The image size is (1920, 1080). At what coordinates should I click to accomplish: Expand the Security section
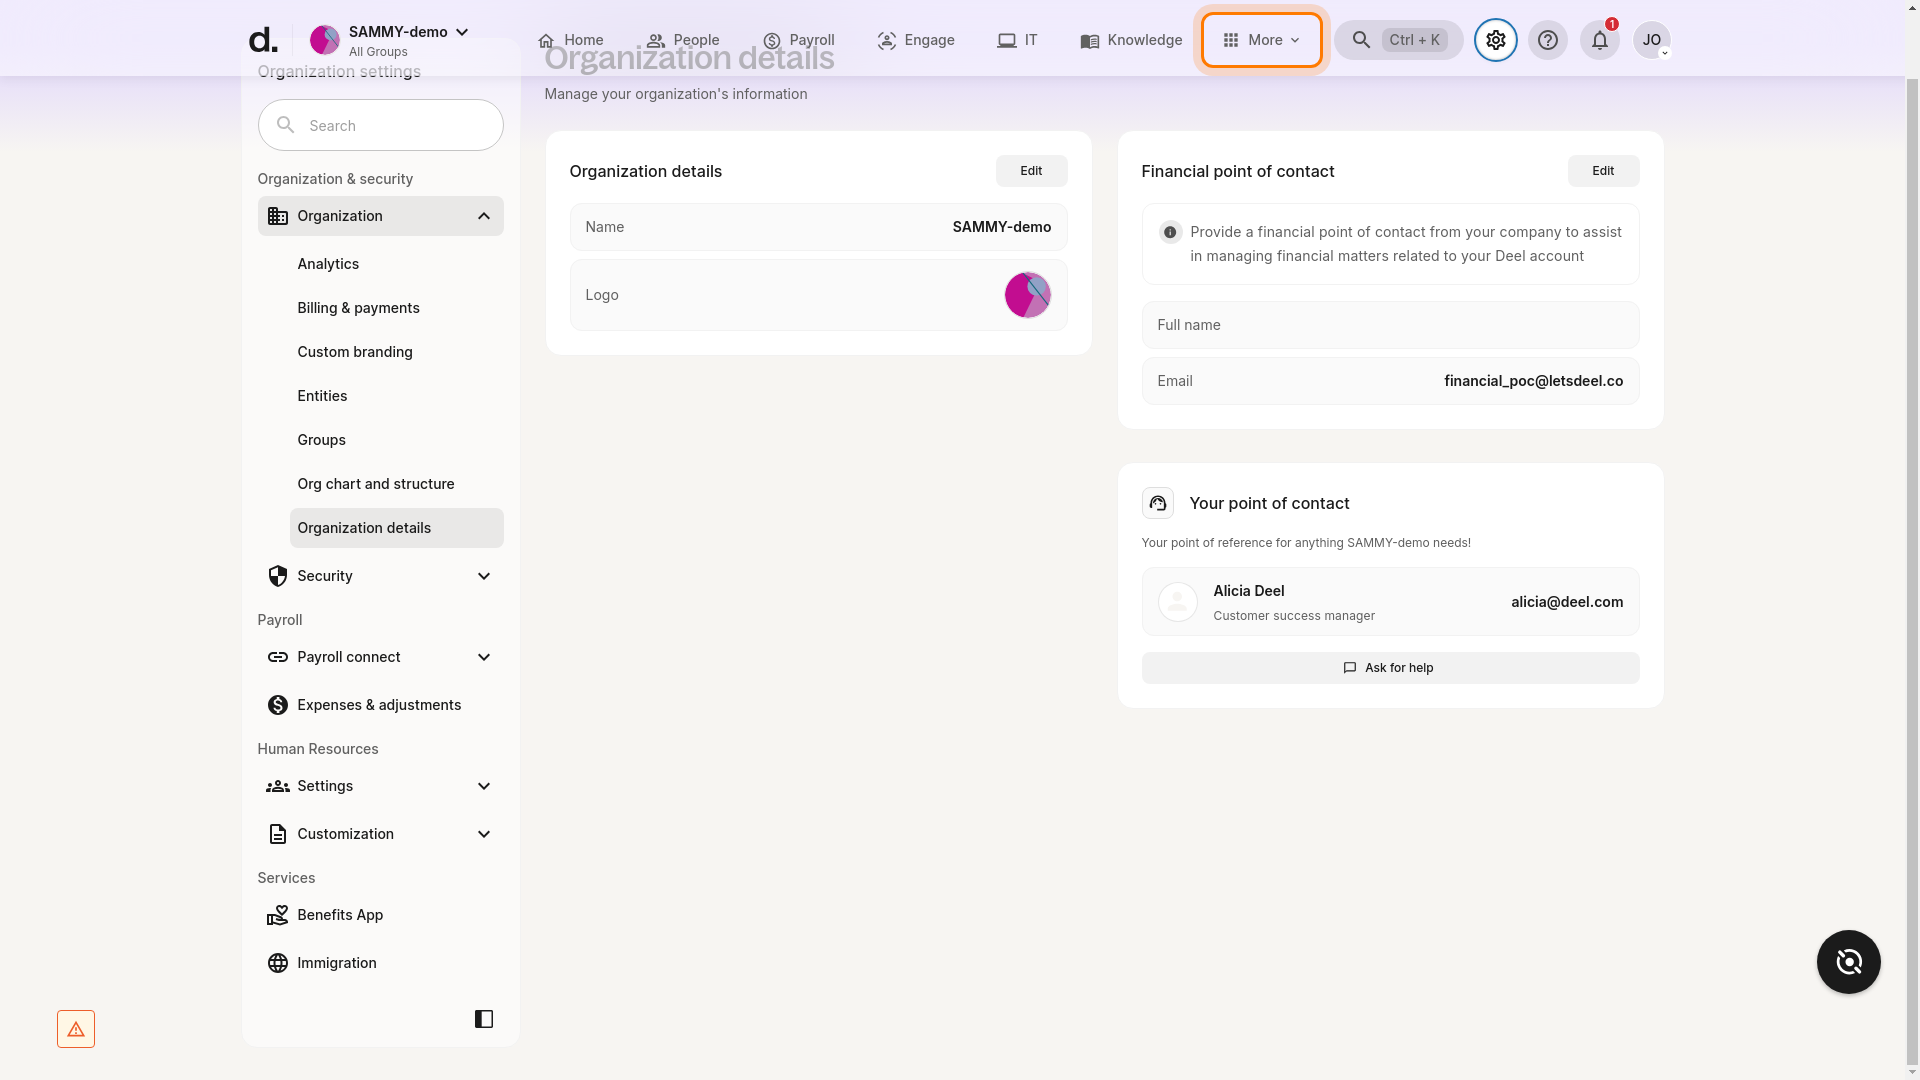tap(483, 575)
